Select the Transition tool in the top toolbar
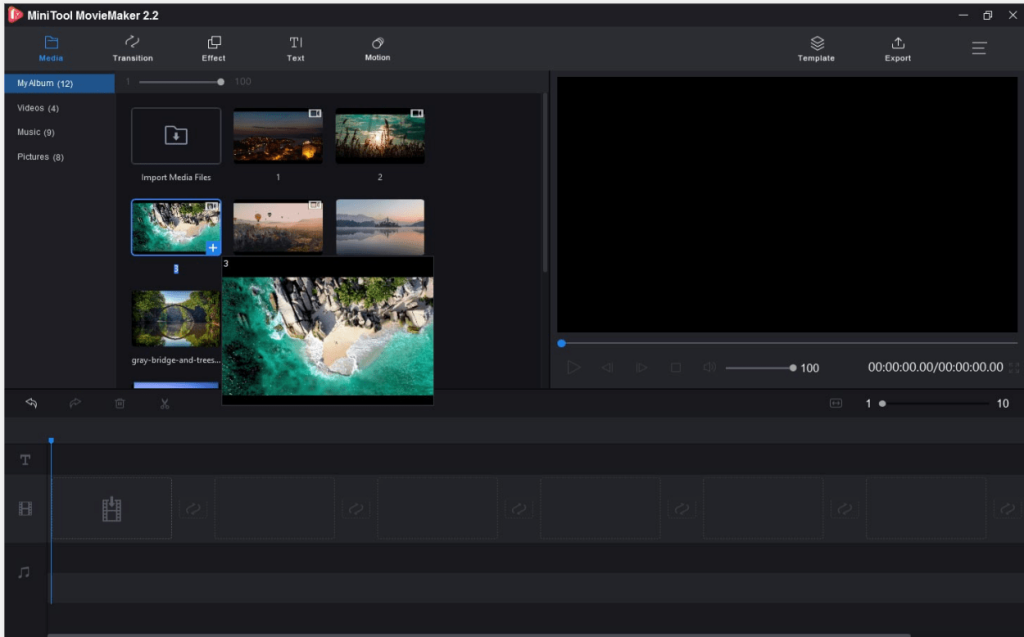The image size is (1024, 637). [x=132, y=48]
